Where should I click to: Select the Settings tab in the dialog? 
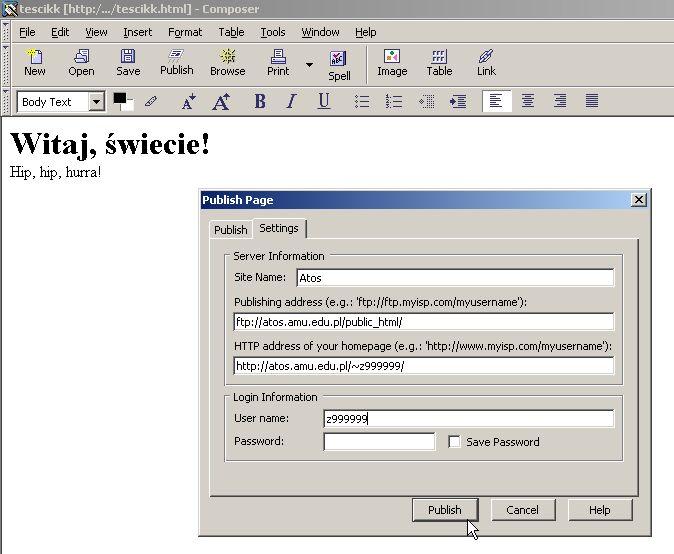pyautogui.click(x=279, y=228)
